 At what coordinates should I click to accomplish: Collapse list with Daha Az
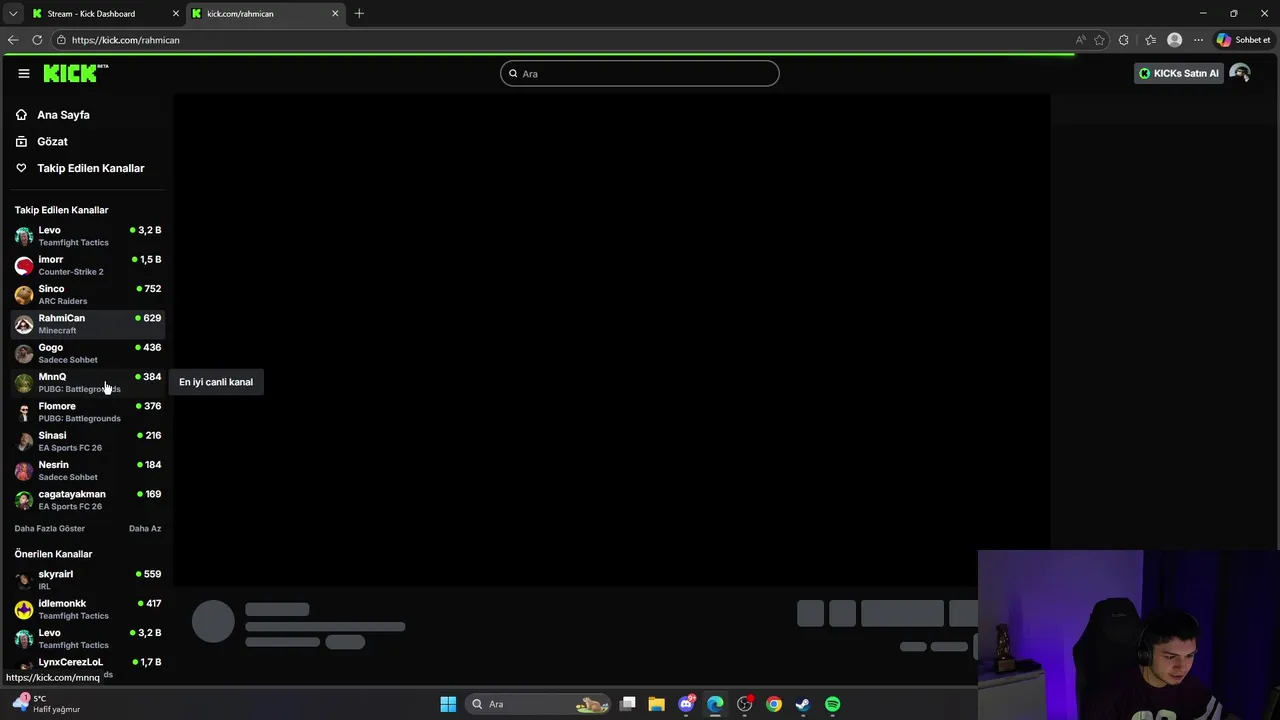click(x=145, y=528)
